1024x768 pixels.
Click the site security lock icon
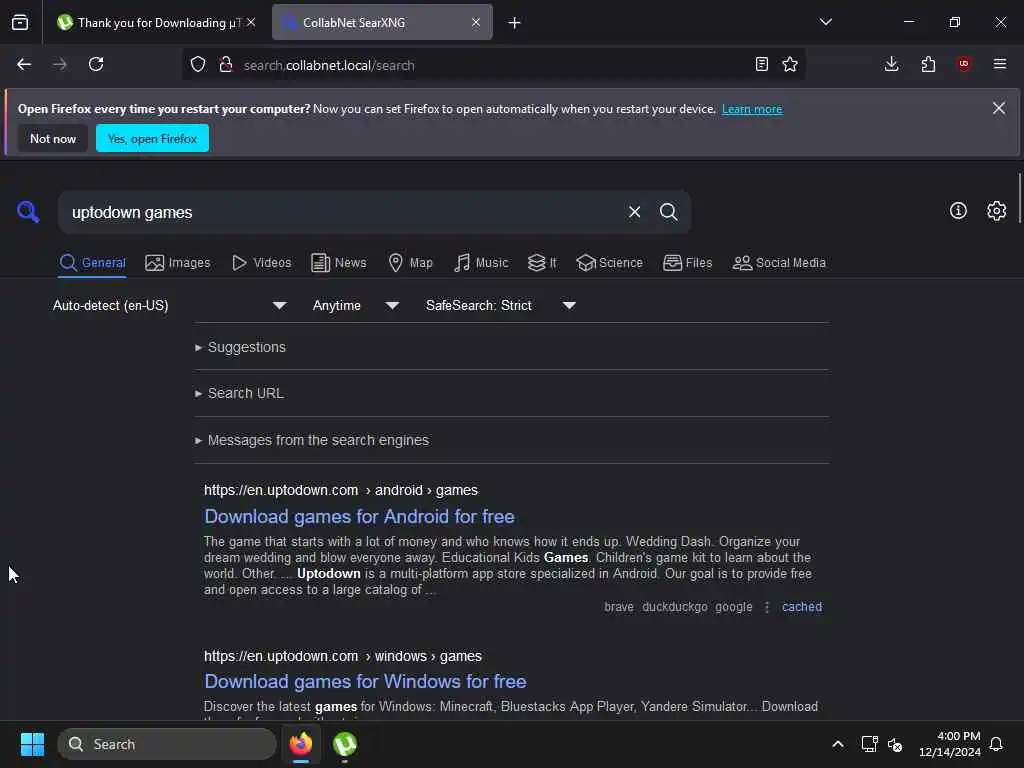tap(226, 64)
